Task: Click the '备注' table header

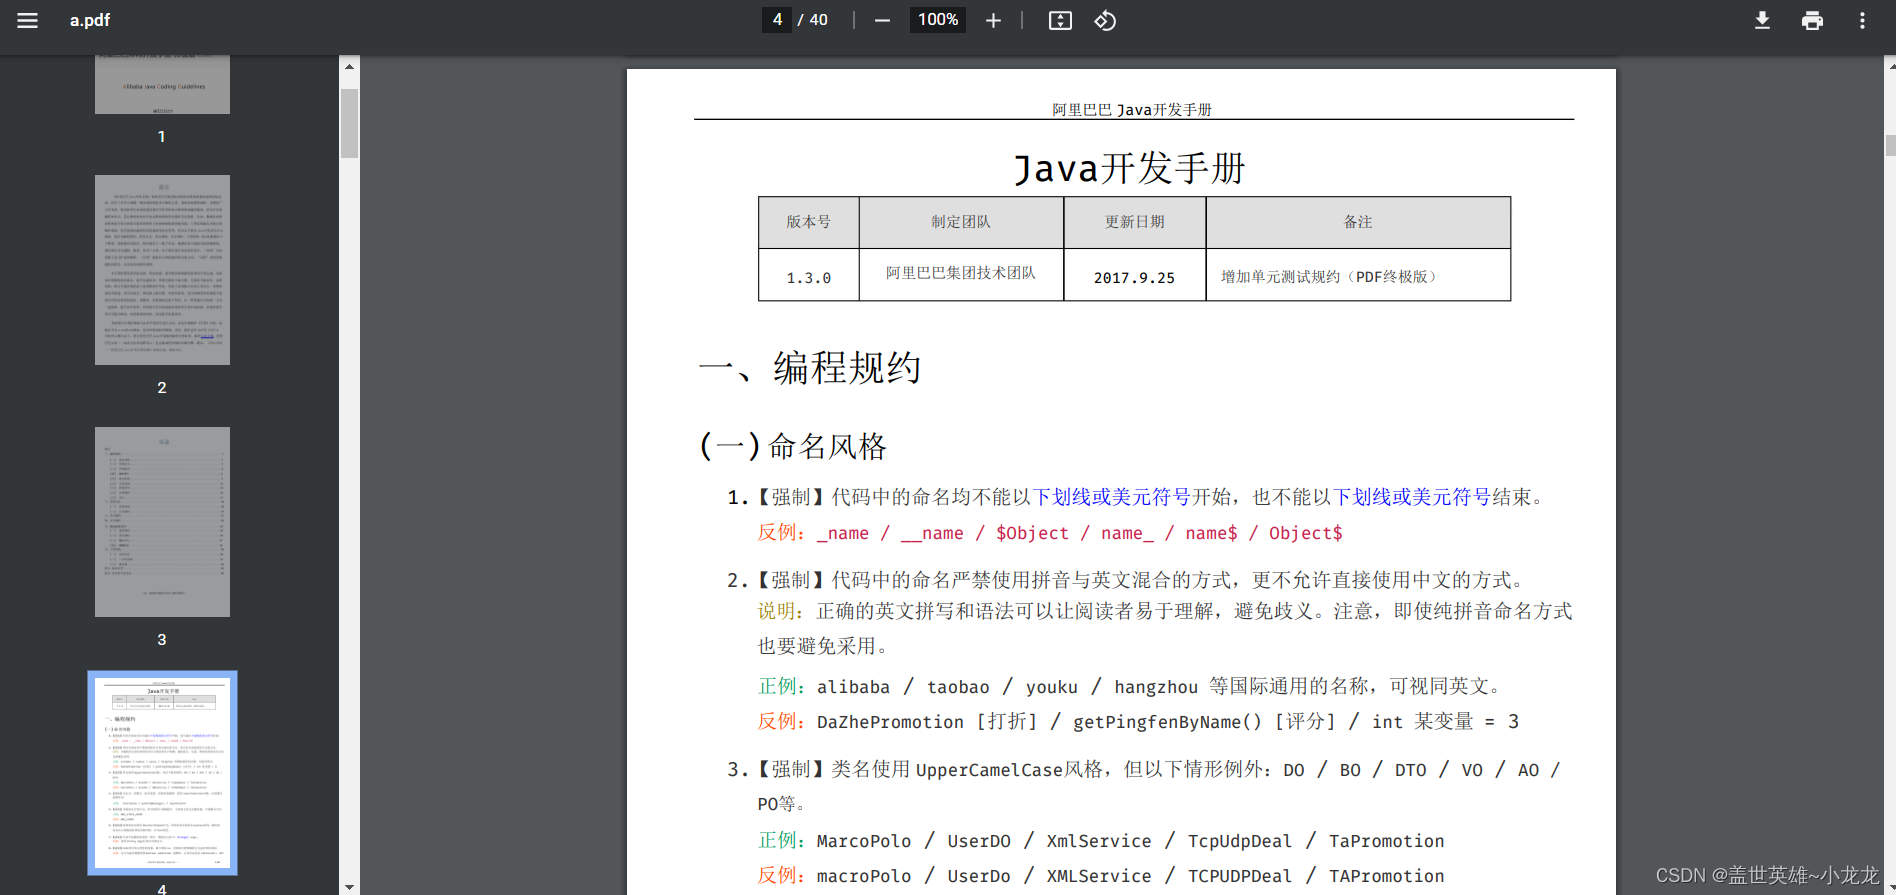Action: (1358, 222)
